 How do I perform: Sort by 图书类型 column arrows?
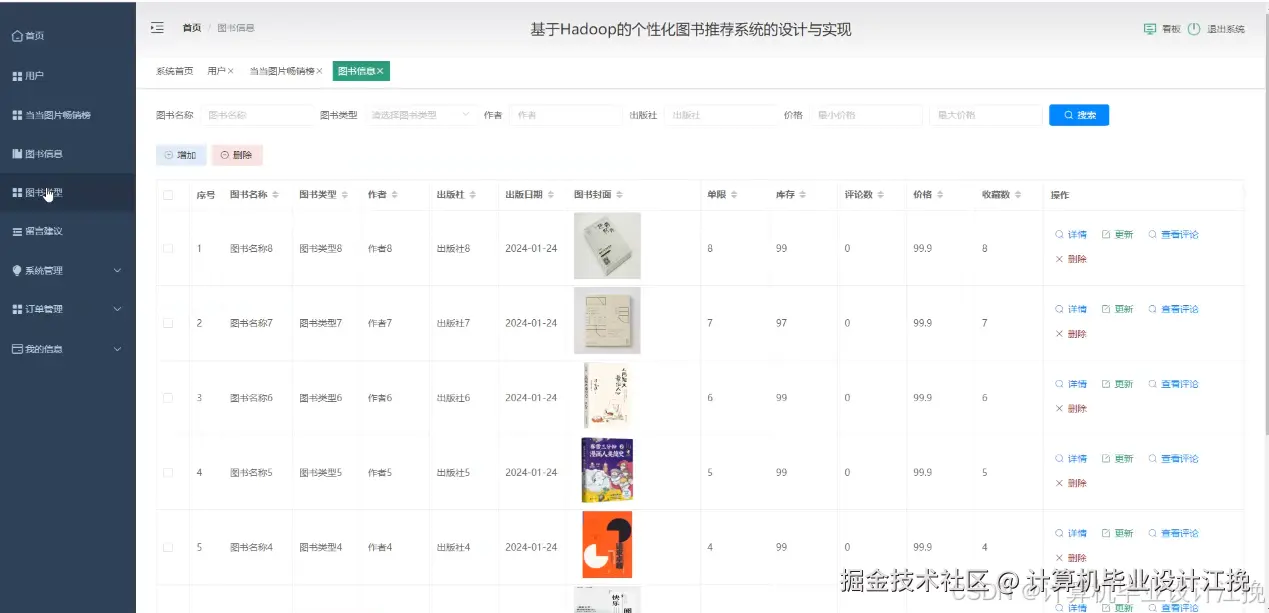pyautogui.click(x=345, y=195)
